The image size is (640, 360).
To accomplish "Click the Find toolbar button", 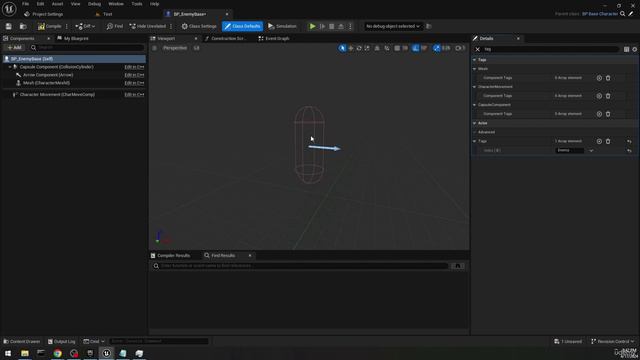I will pyautogui.click(x=115, y=26).
